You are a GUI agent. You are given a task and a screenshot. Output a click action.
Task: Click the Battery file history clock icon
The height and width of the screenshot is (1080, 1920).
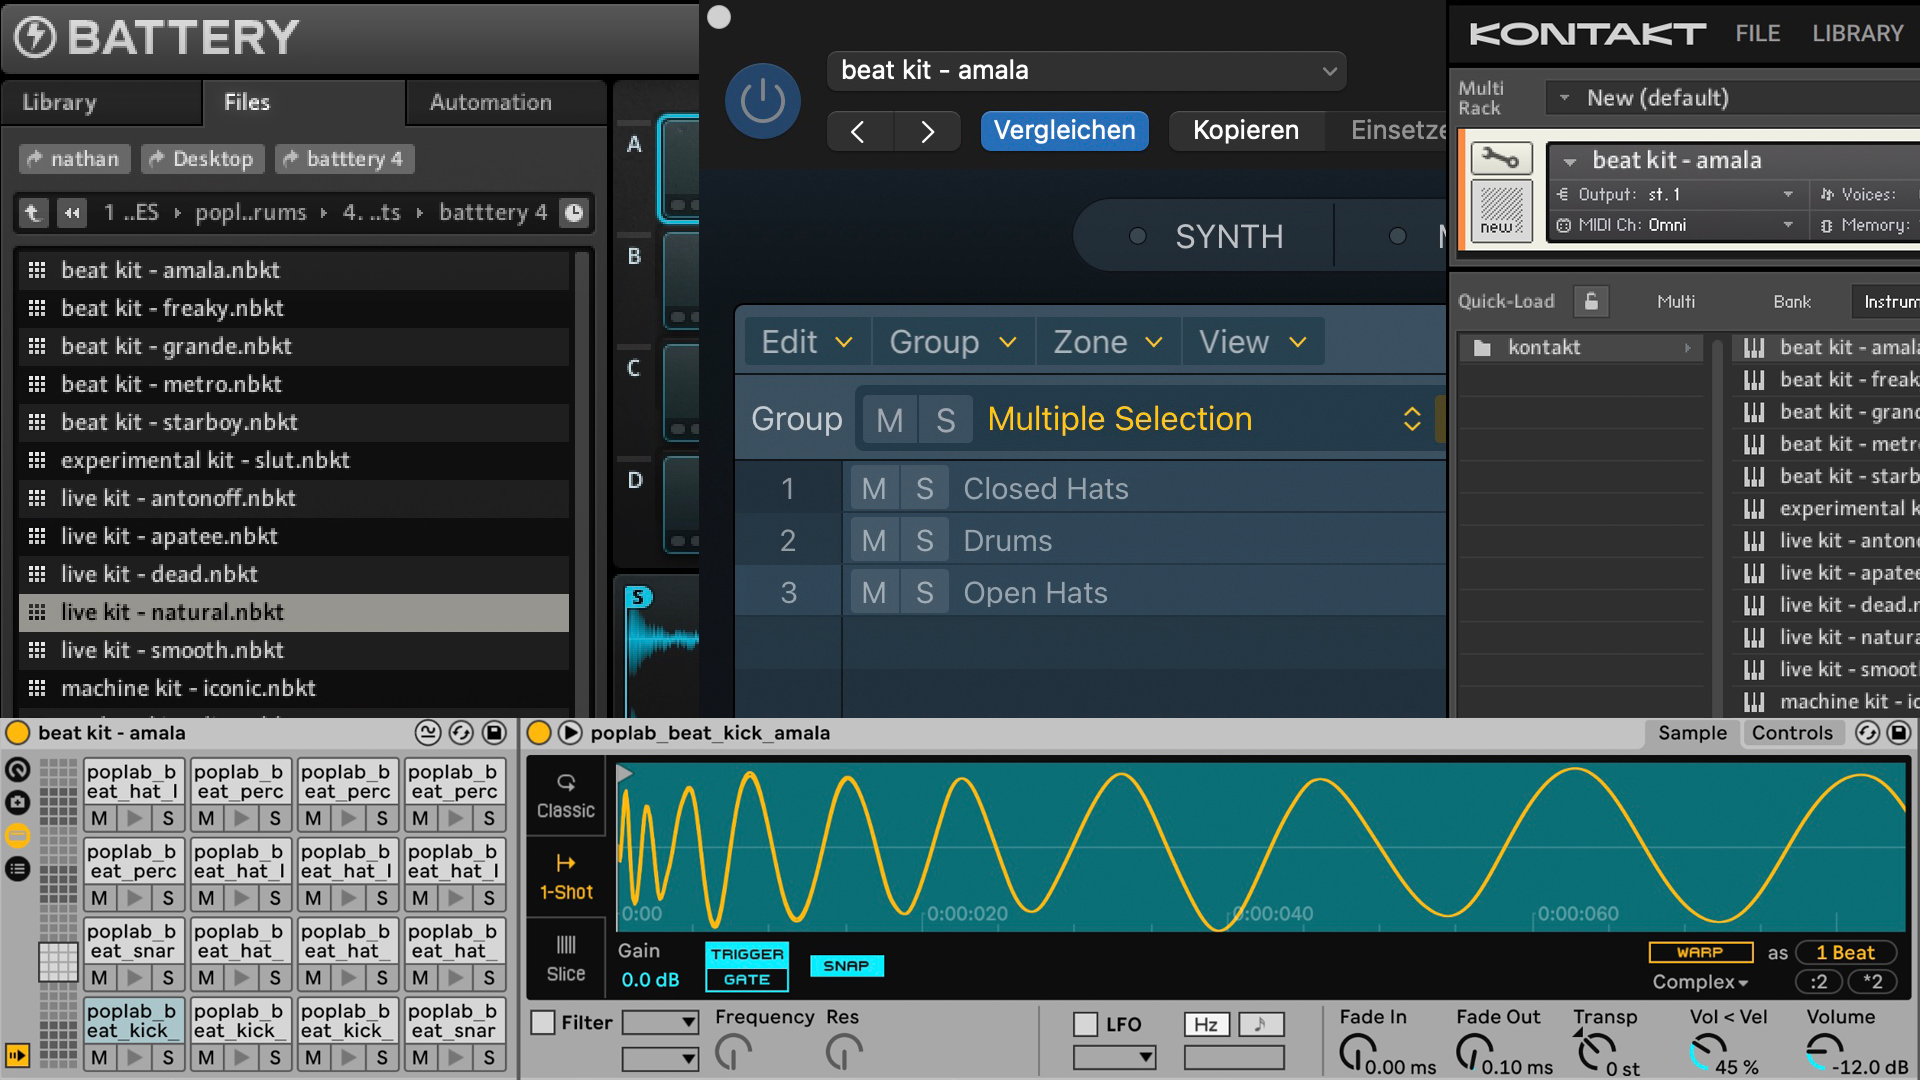[574, 213]
